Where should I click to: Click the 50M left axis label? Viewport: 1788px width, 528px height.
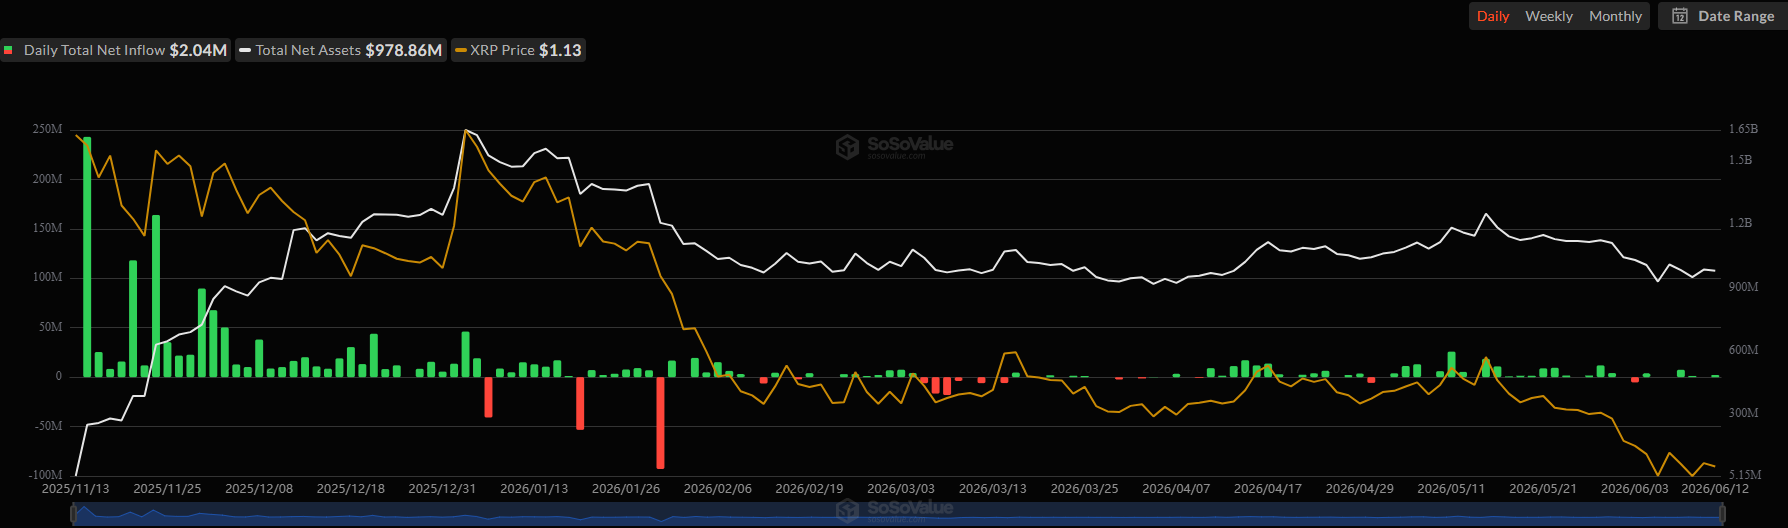point(50,327)
